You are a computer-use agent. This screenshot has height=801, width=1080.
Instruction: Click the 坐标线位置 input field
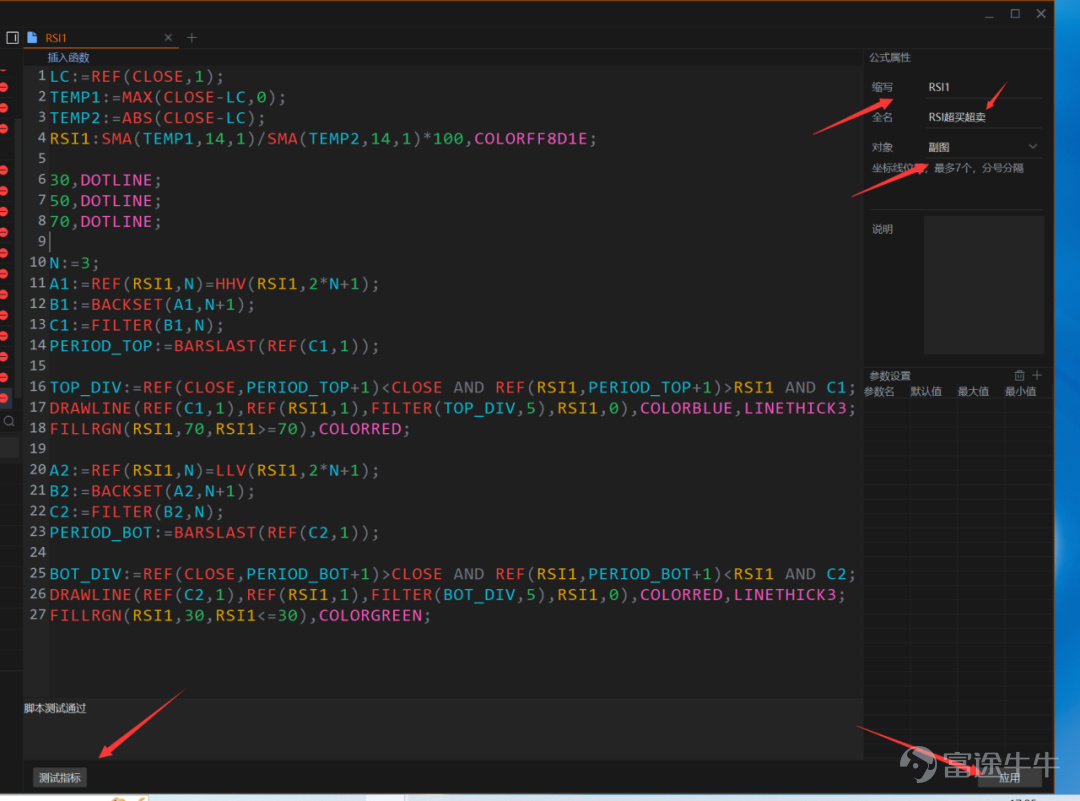pyautogui.click(x=985, y=168)
